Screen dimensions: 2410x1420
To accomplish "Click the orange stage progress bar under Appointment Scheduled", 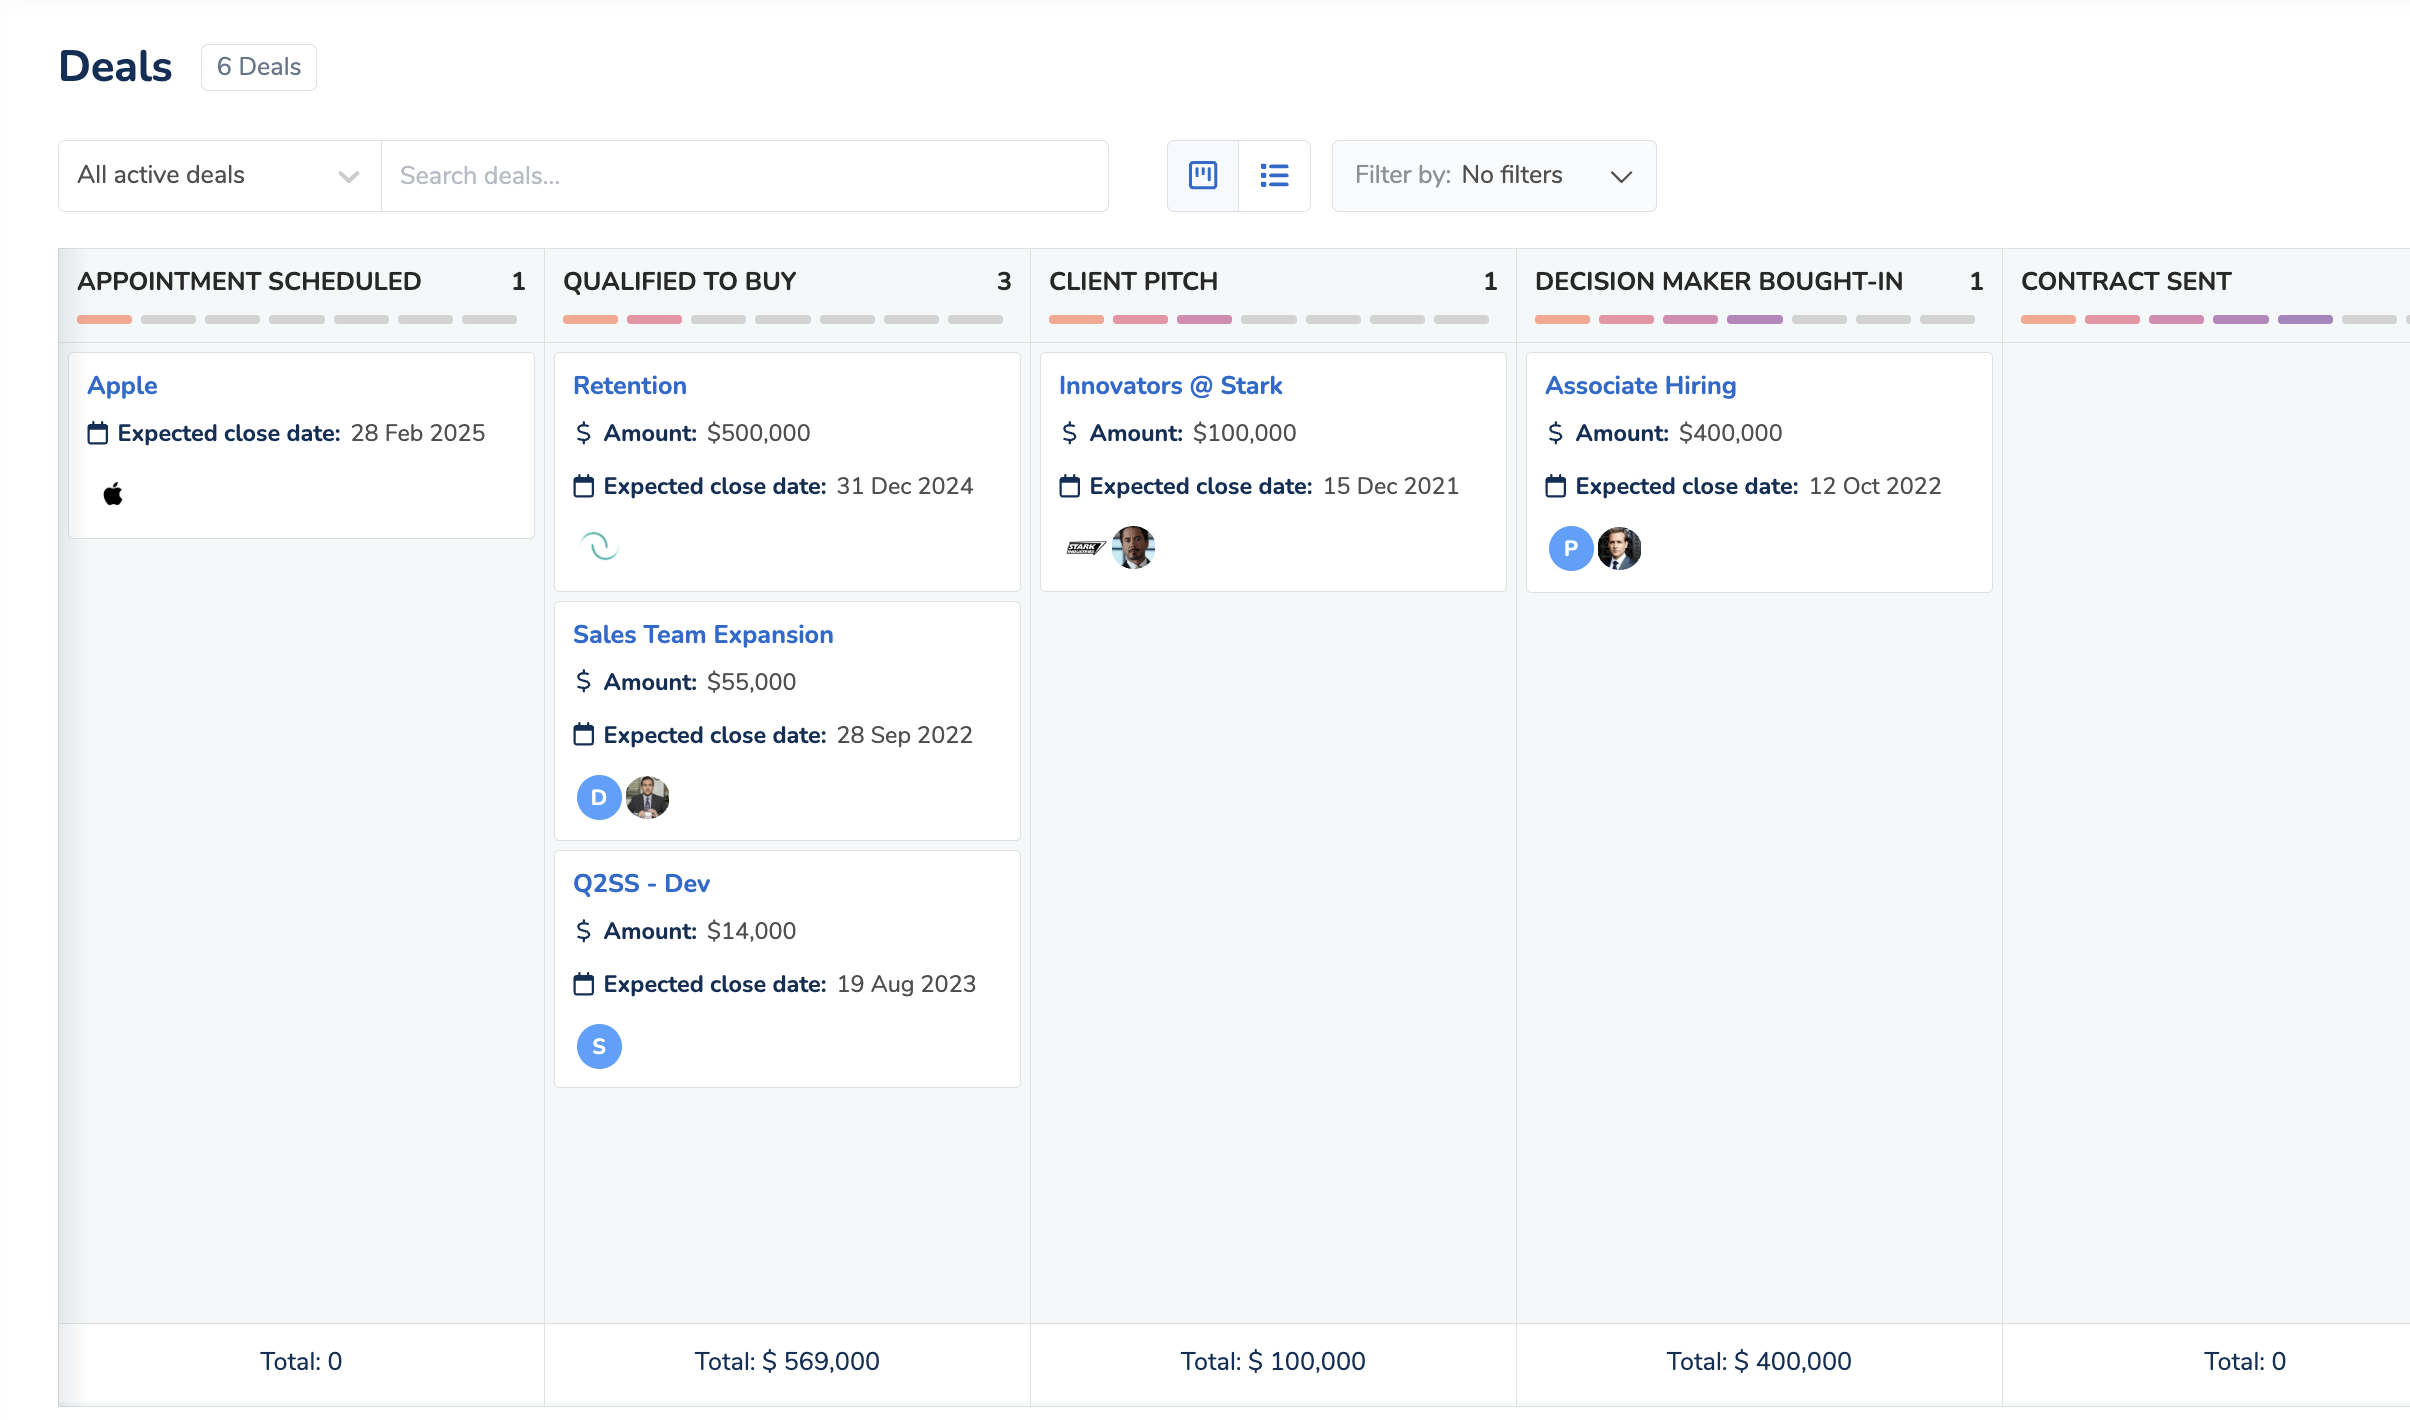I will (x=104, y=319).
